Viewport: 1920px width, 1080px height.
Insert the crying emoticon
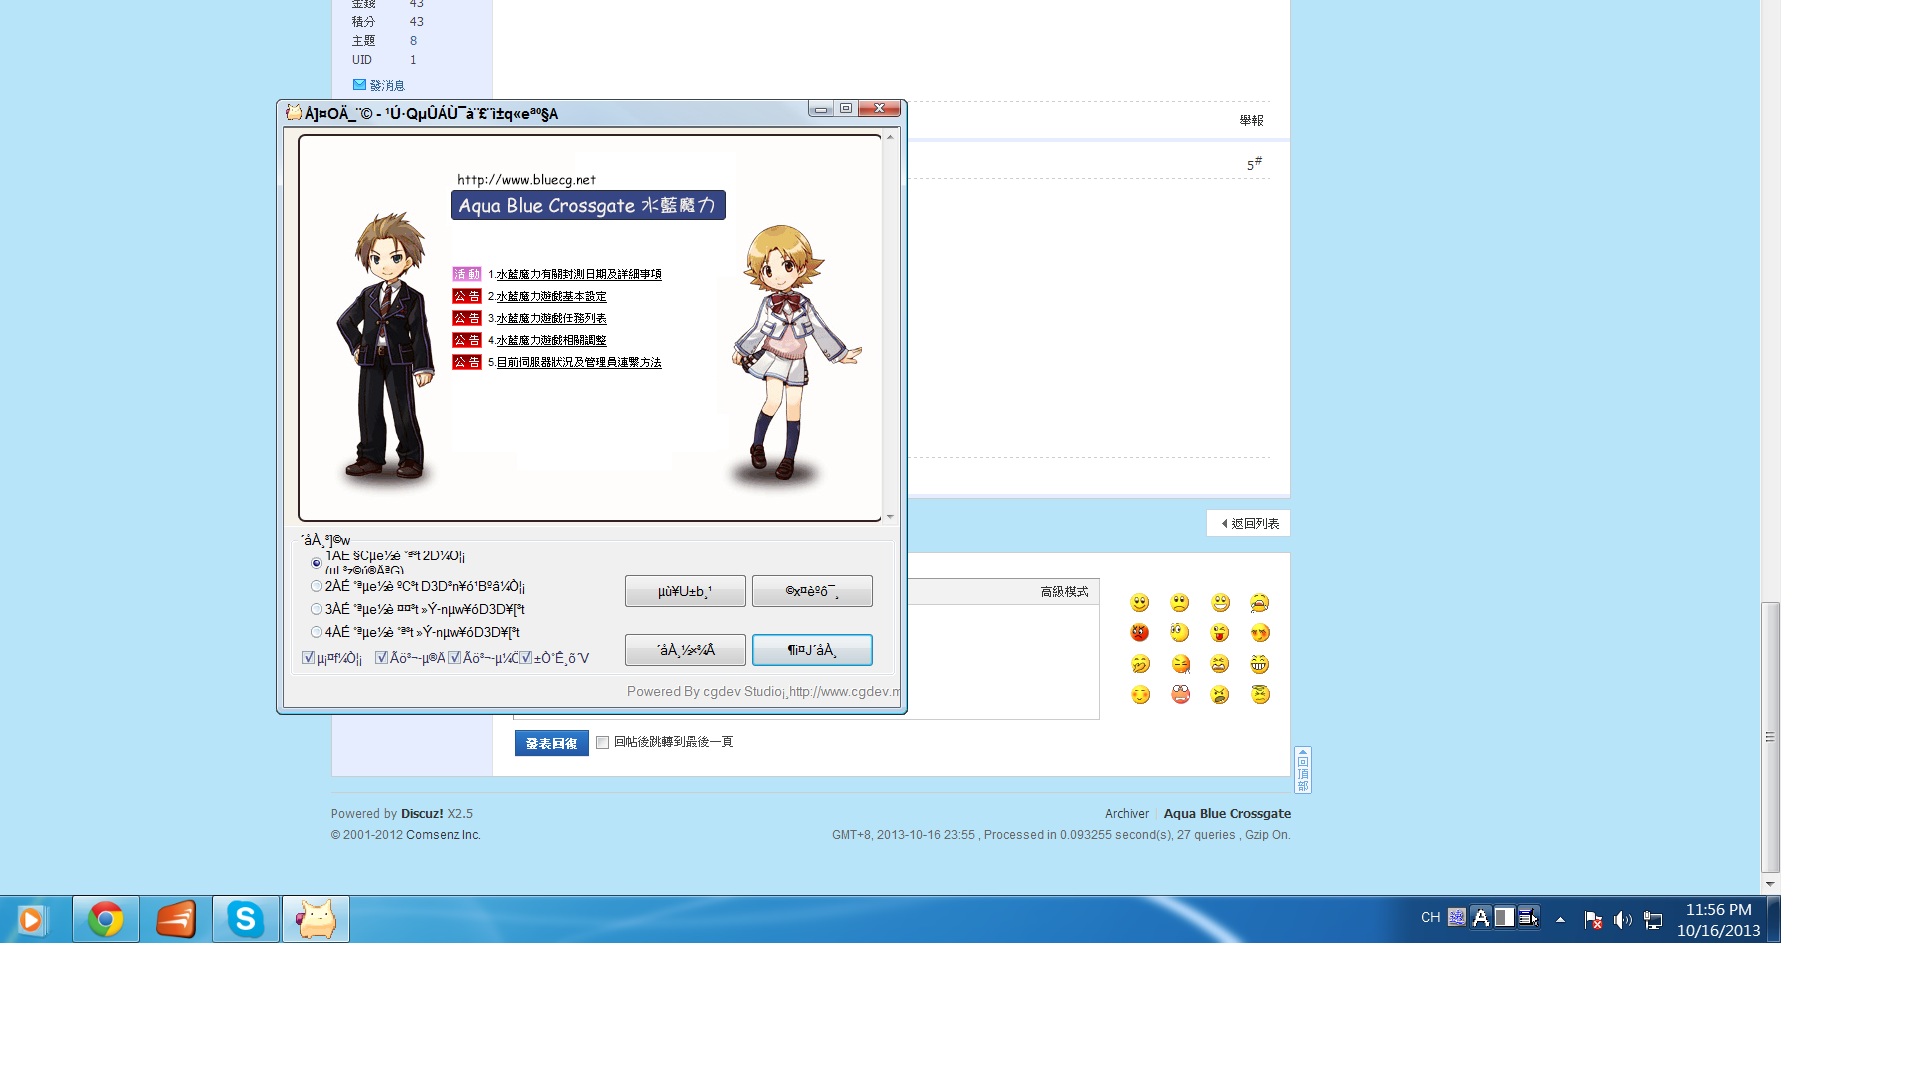pyautogui.click(x=1260, y=603)
